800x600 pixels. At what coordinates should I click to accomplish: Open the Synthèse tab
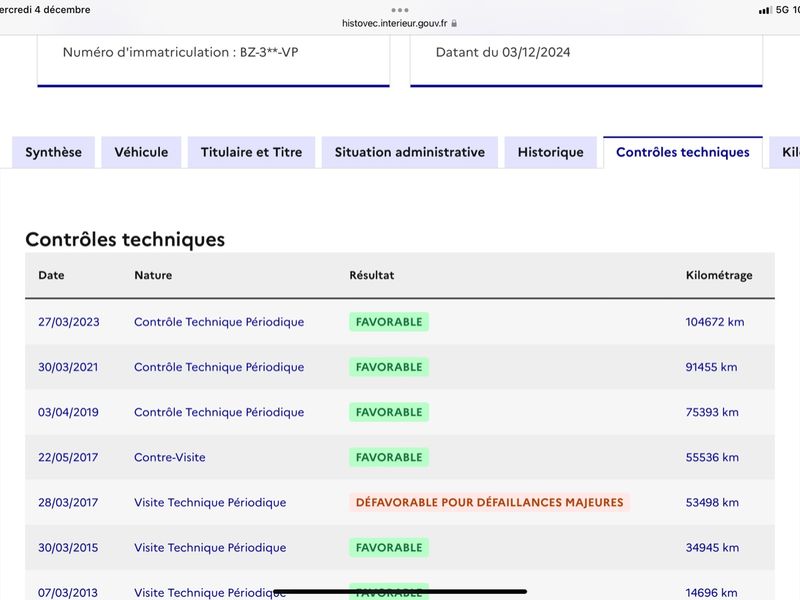point(54,152)
